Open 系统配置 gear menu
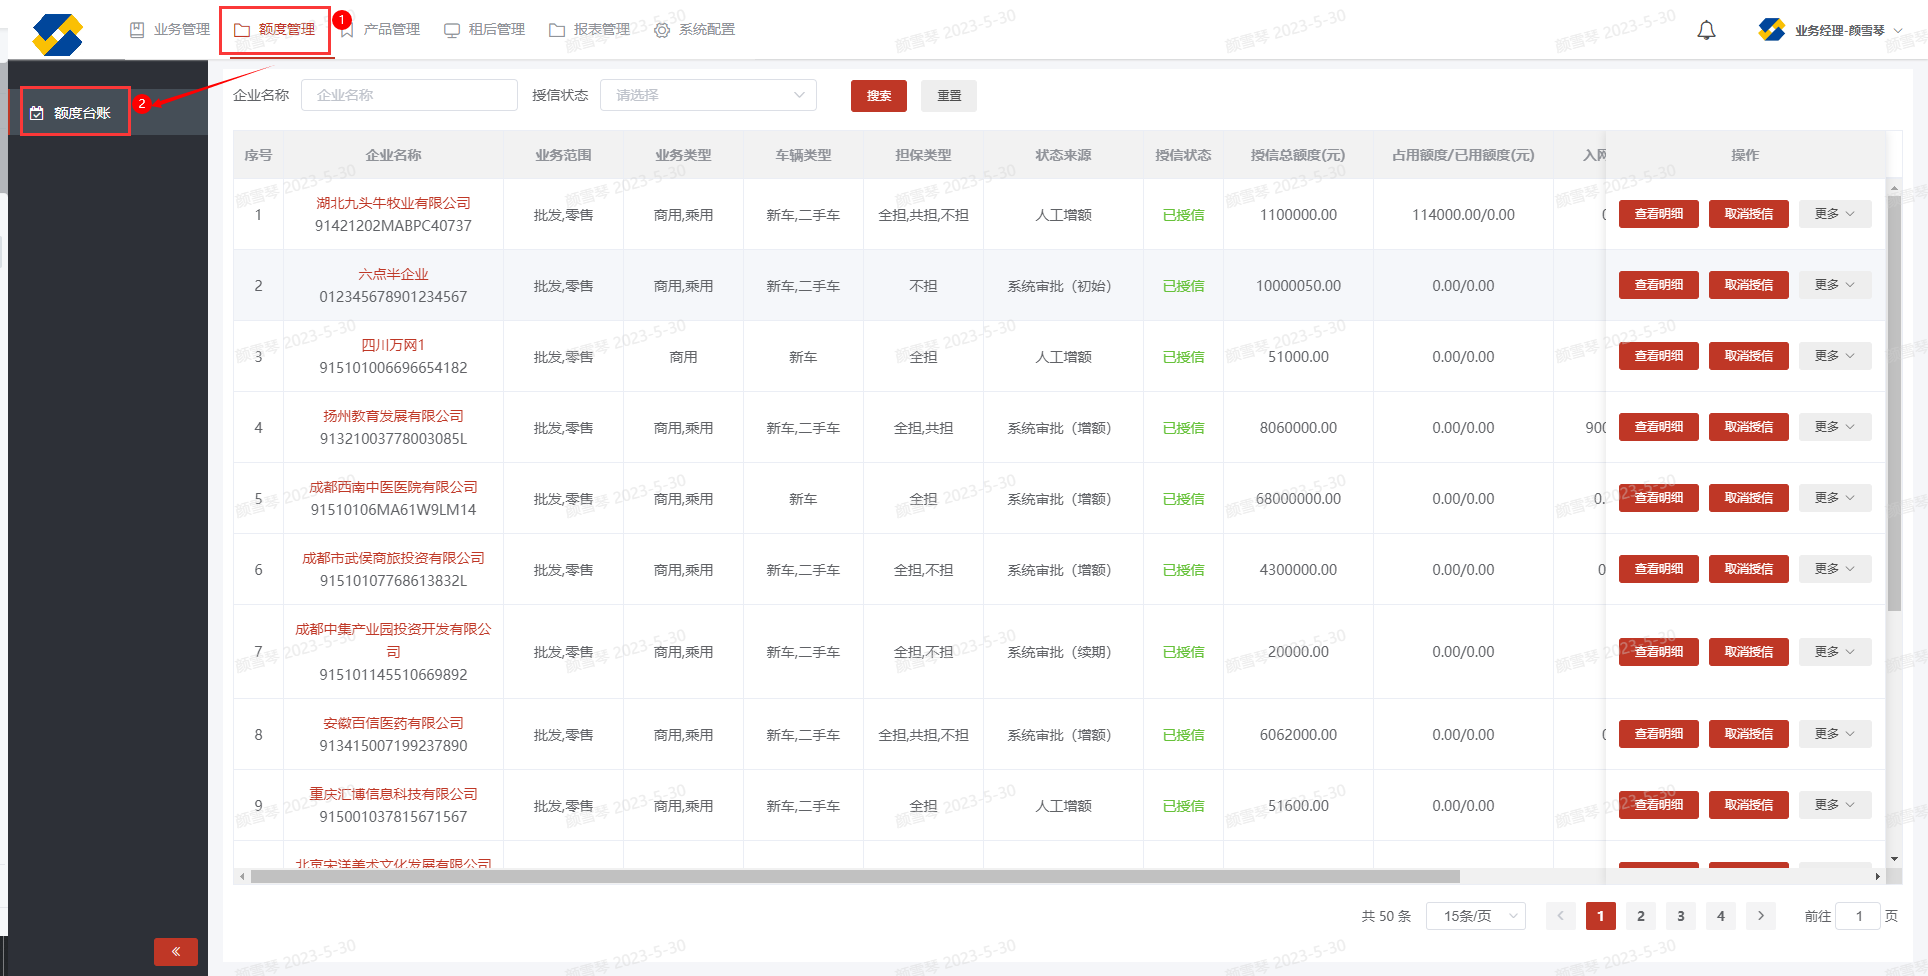This screenshot has width=1928, height=976. click(x=694, y=30)
